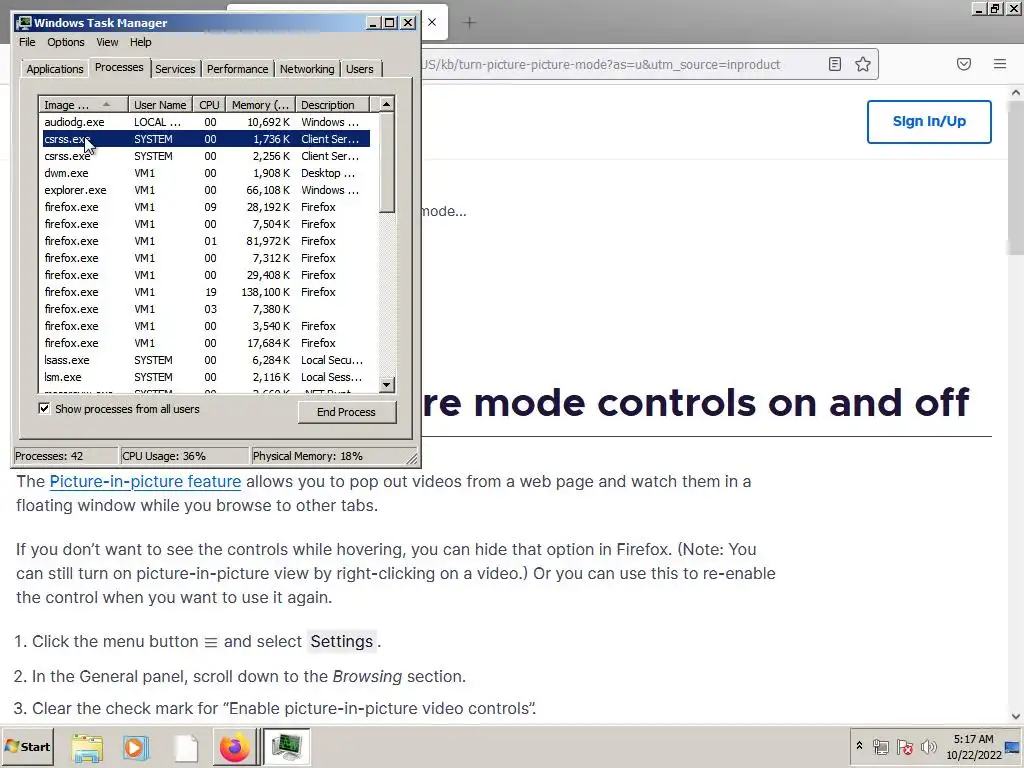
Task: Switch to Users tab
Action: (360, 69)
